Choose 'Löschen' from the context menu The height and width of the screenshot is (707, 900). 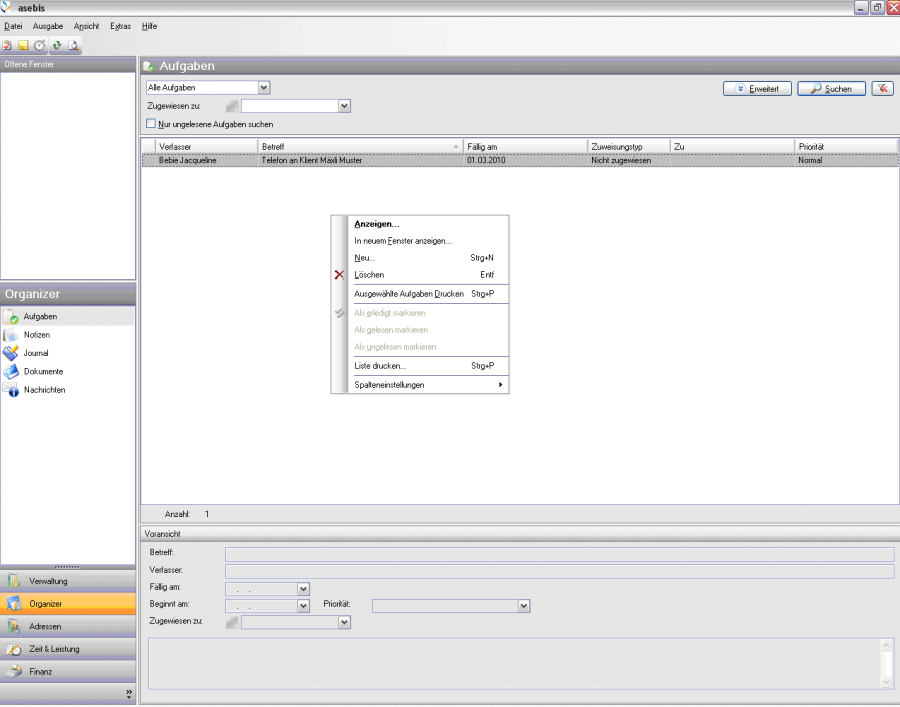pyautogui.click(x=369, y=275)
